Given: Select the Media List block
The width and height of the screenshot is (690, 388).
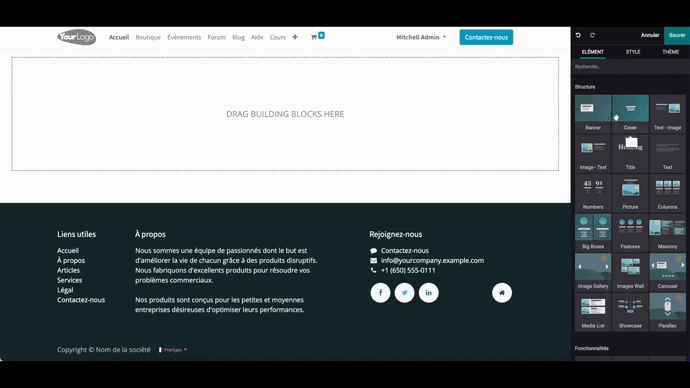Looking at the screenshot, I should point(593,311).
